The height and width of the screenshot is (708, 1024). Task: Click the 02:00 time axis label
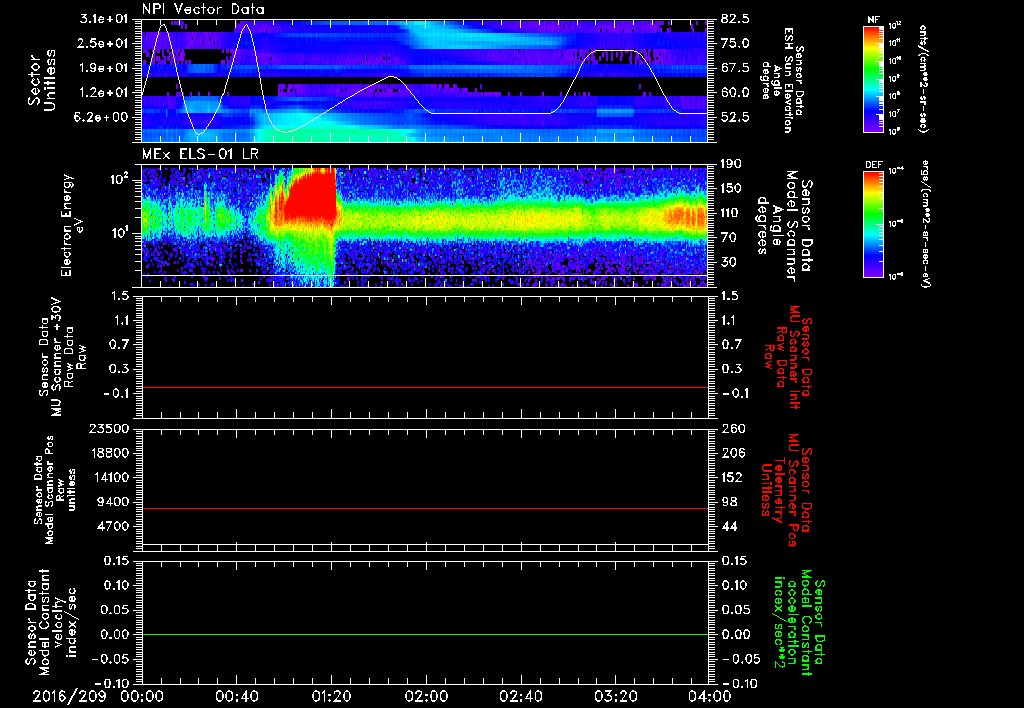click(426, 696)
